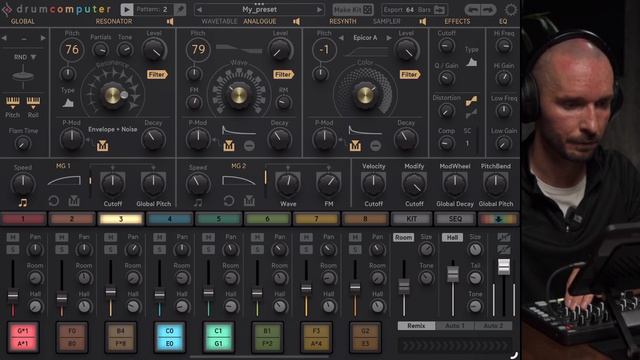Mute the Resynth engine via speaker icon
The height and width of the screenshot is (360, 640).
pyautogui.click(x=423, y=21)
